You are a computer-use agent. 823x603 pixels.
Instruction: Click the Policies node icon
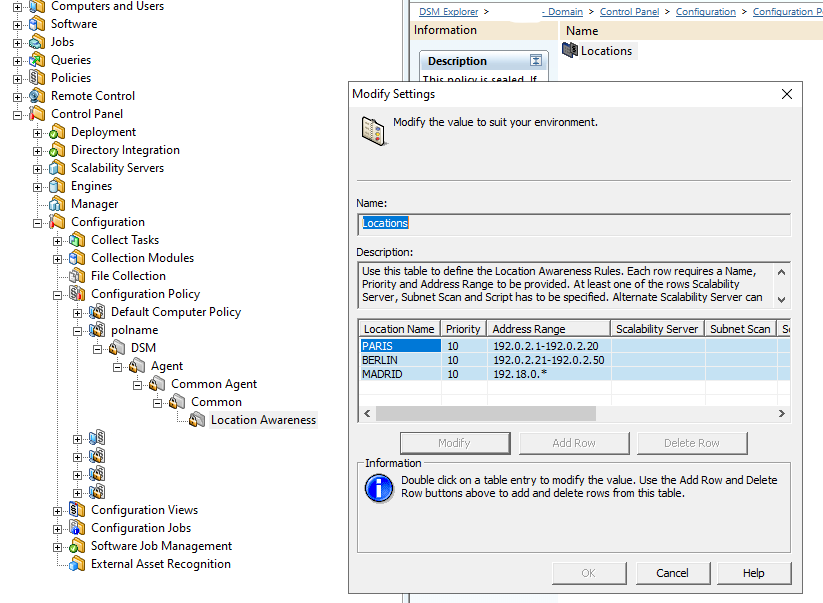(37, 78)
